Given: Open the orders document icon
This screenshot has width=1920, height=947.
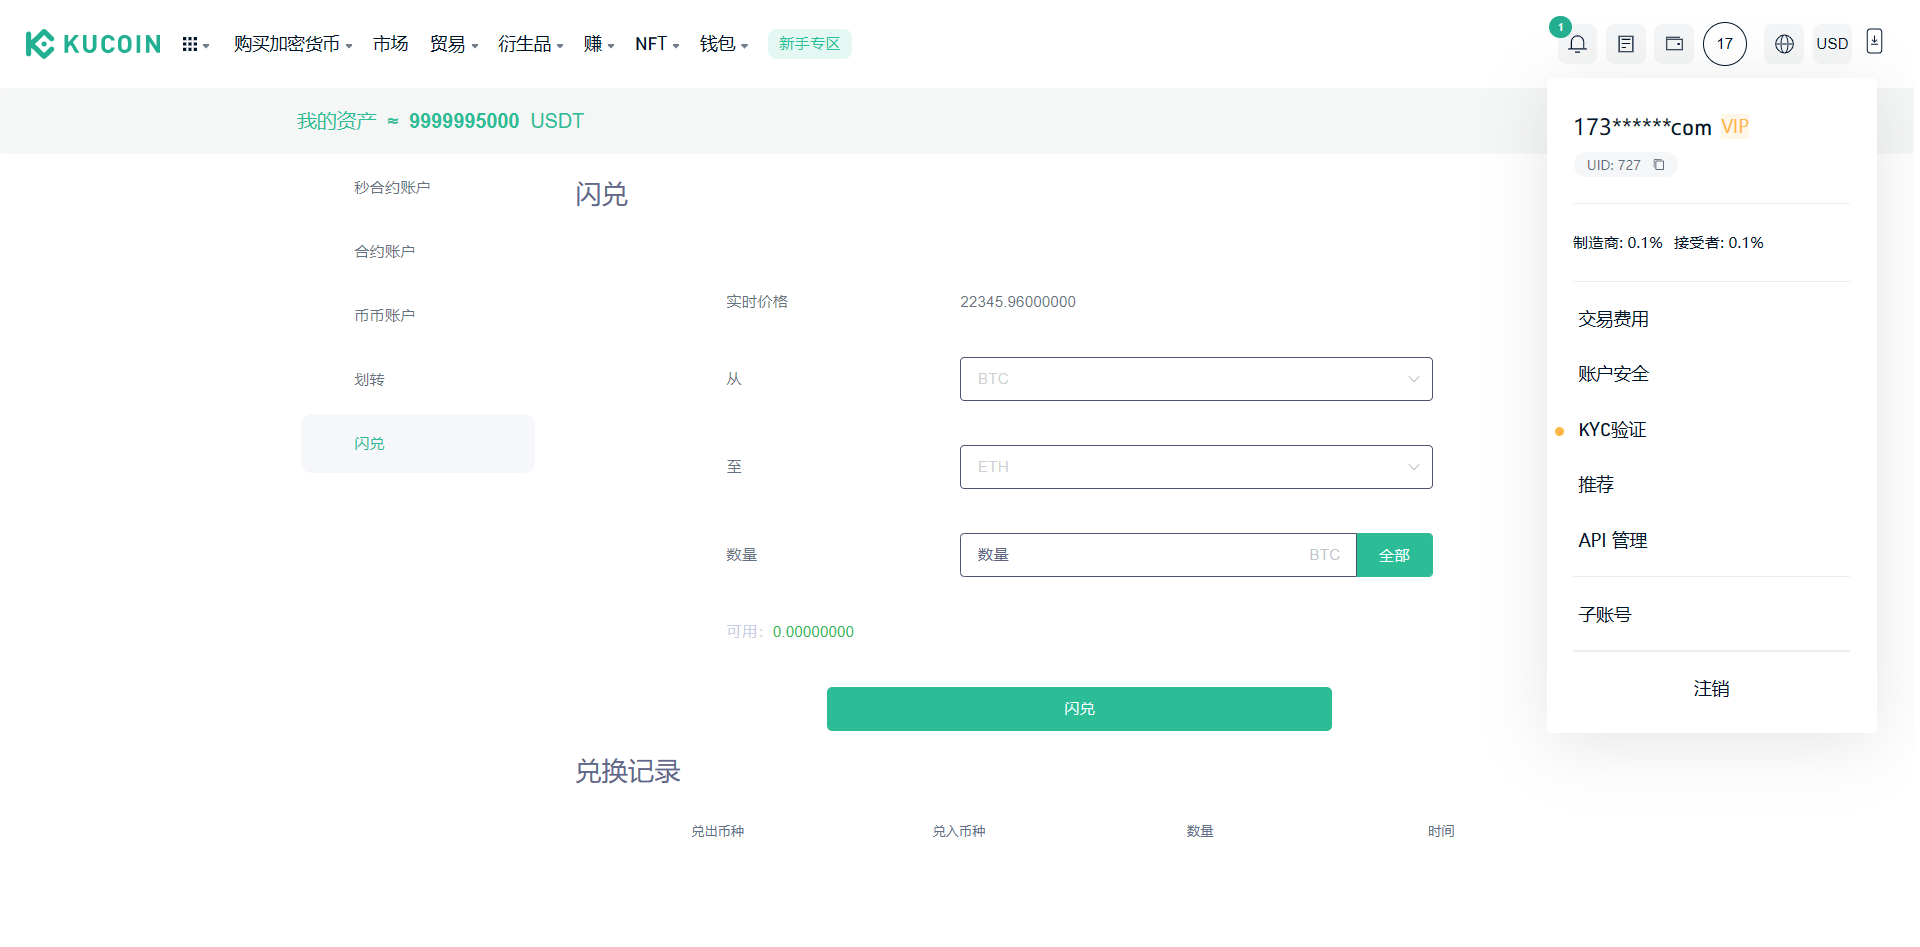Looking at the screenshot, I should pos(1626,44).
